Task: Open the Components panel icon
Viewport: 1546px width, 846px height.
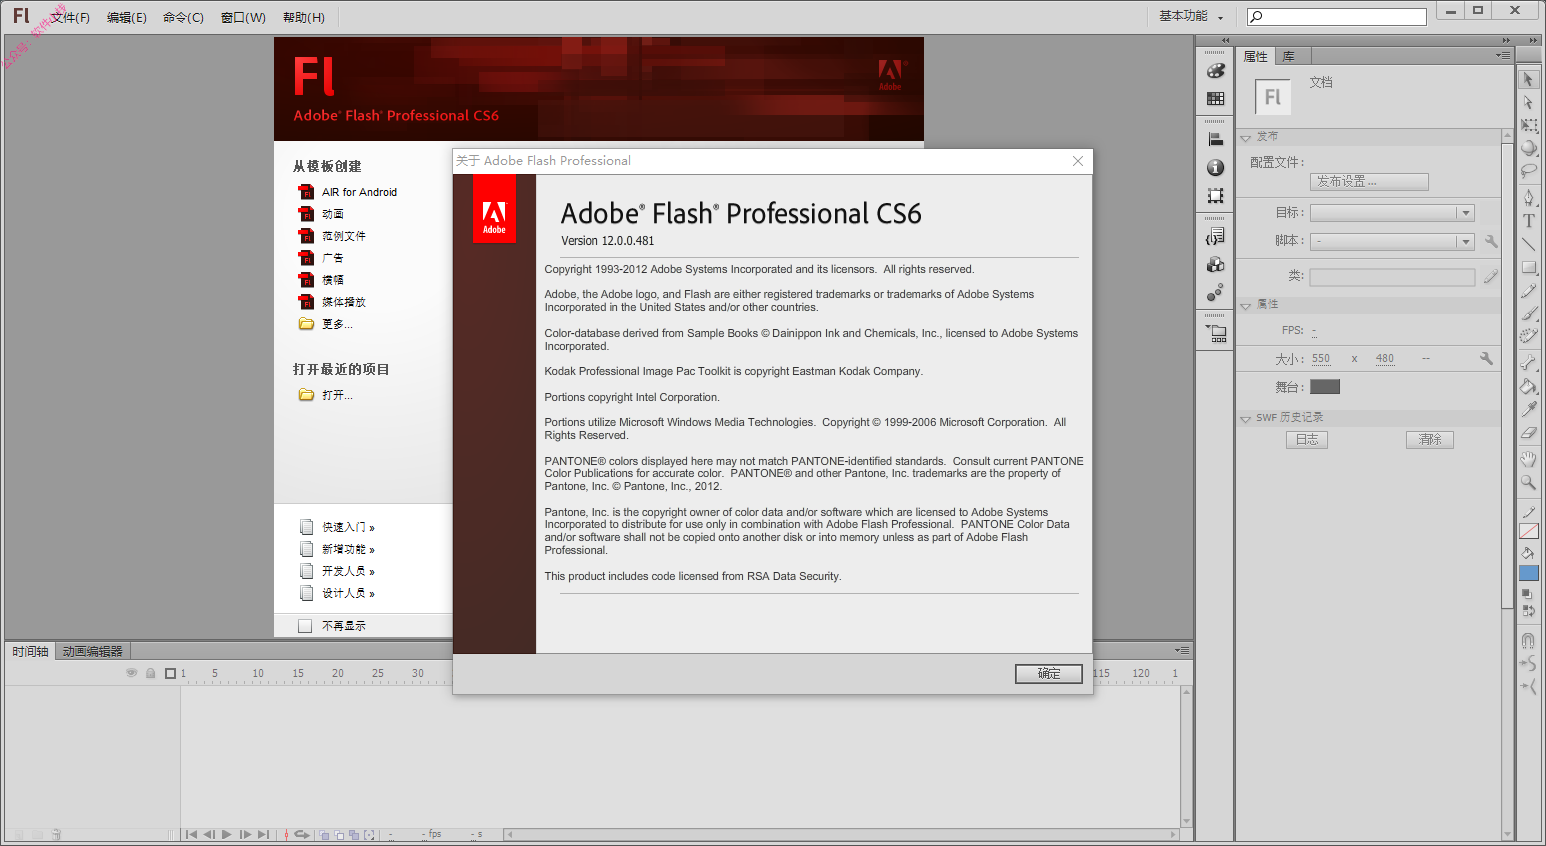Action: 1215,264
